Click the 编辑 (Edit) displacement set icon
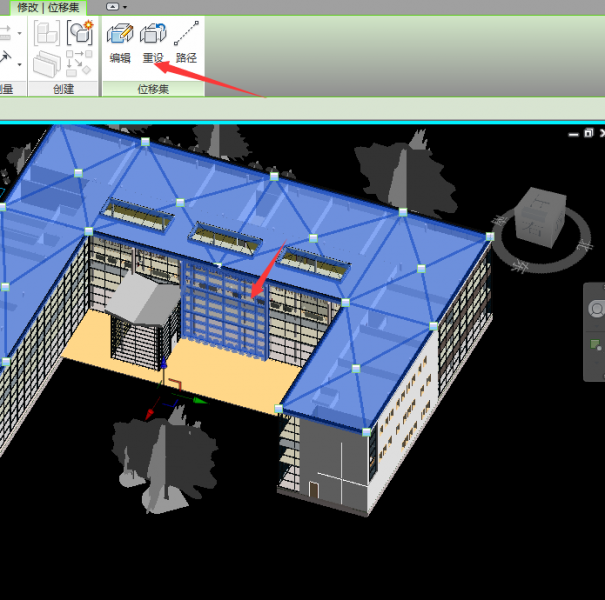Image resolution: width=605 pixels, height=600 pixels. (120, 34)
